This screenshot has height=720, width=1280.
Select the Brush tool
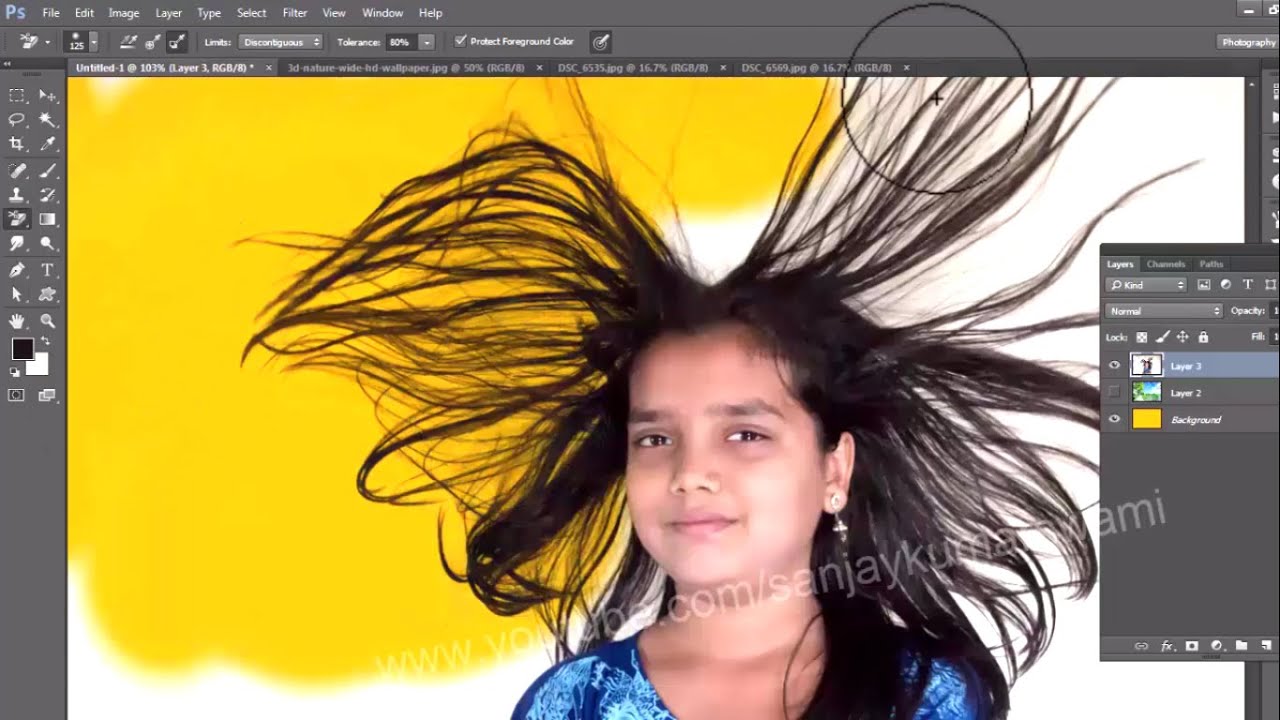click(47, 171)
